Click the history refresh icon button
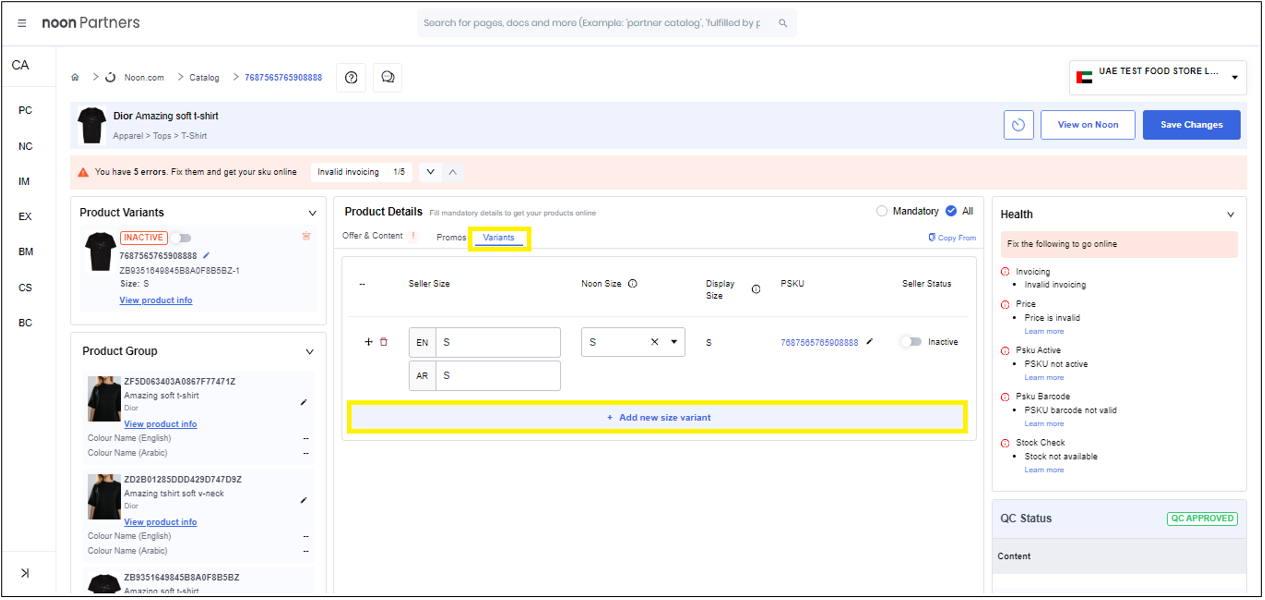Viewport: 1265px width, 600px height. coord(1018,125)
